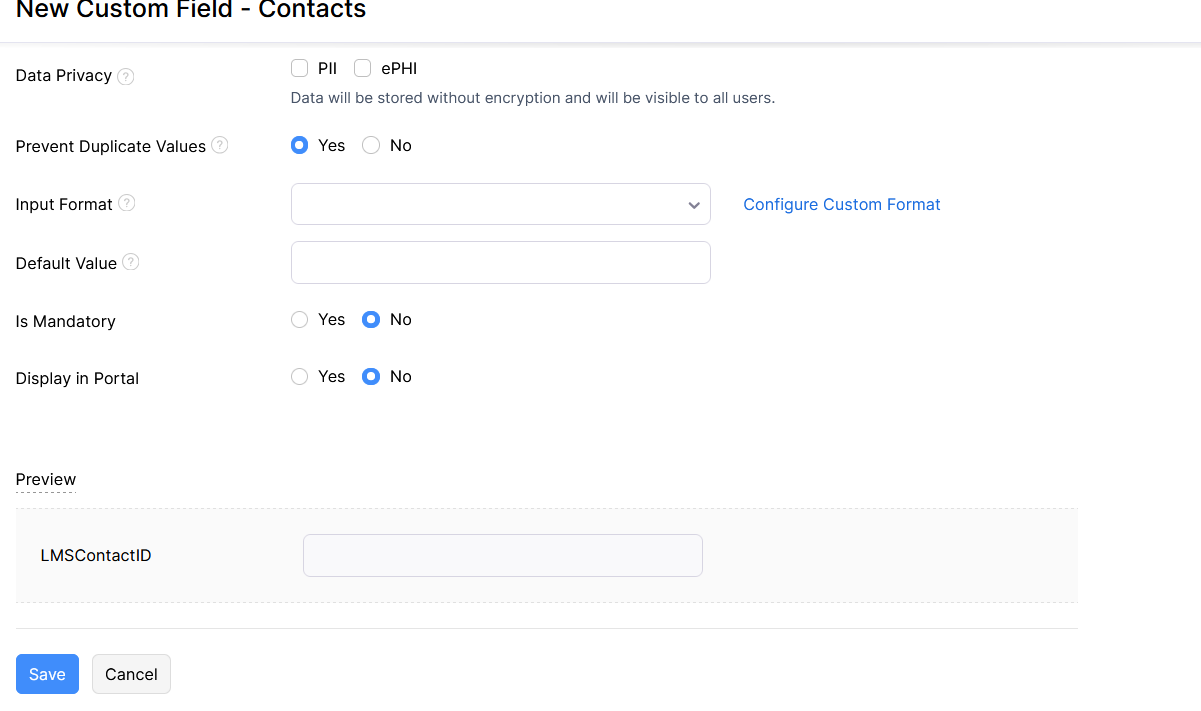
Task: Enable the PII checkbox
Action: point(299,68)
